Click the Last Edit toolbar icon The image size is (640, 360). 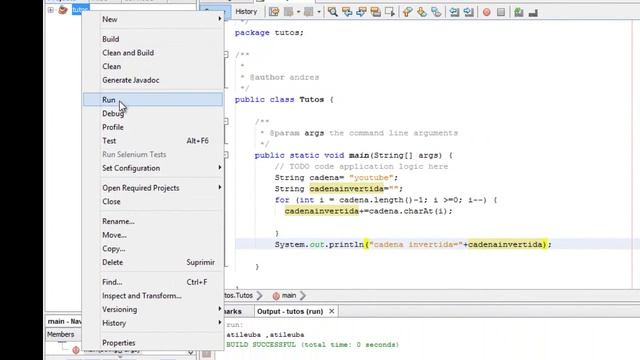(274, 12)
